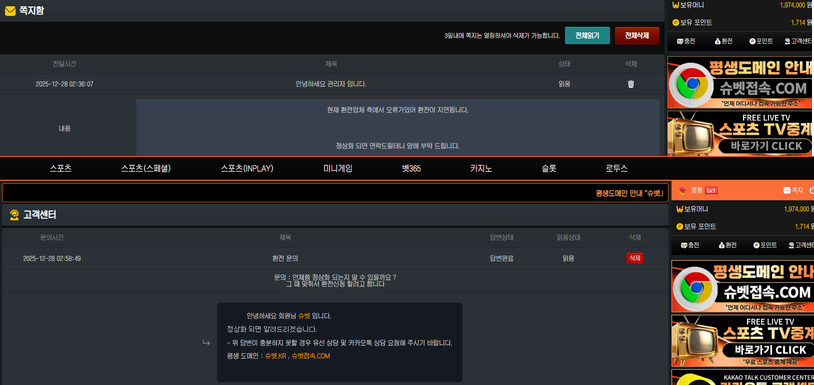The height and width of the screenshot is (385, 814).
Task: Click the Lv.1 level badge
Action: tap(711, 190)
